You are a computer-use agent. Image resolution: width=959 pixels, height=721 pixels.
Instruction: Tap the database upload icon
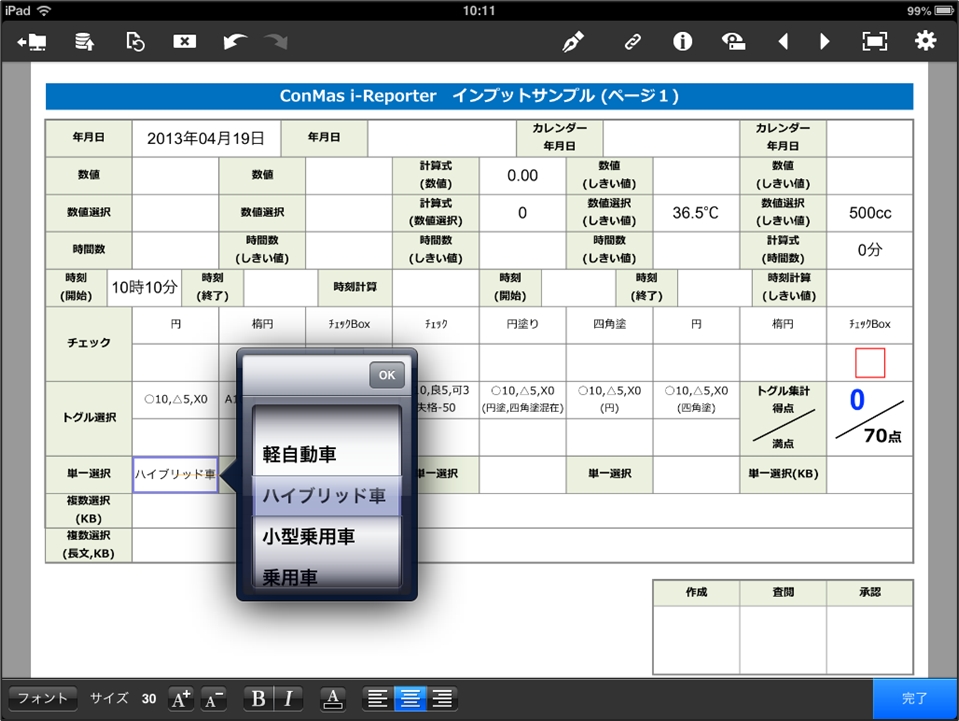click(x=85, y=41)
